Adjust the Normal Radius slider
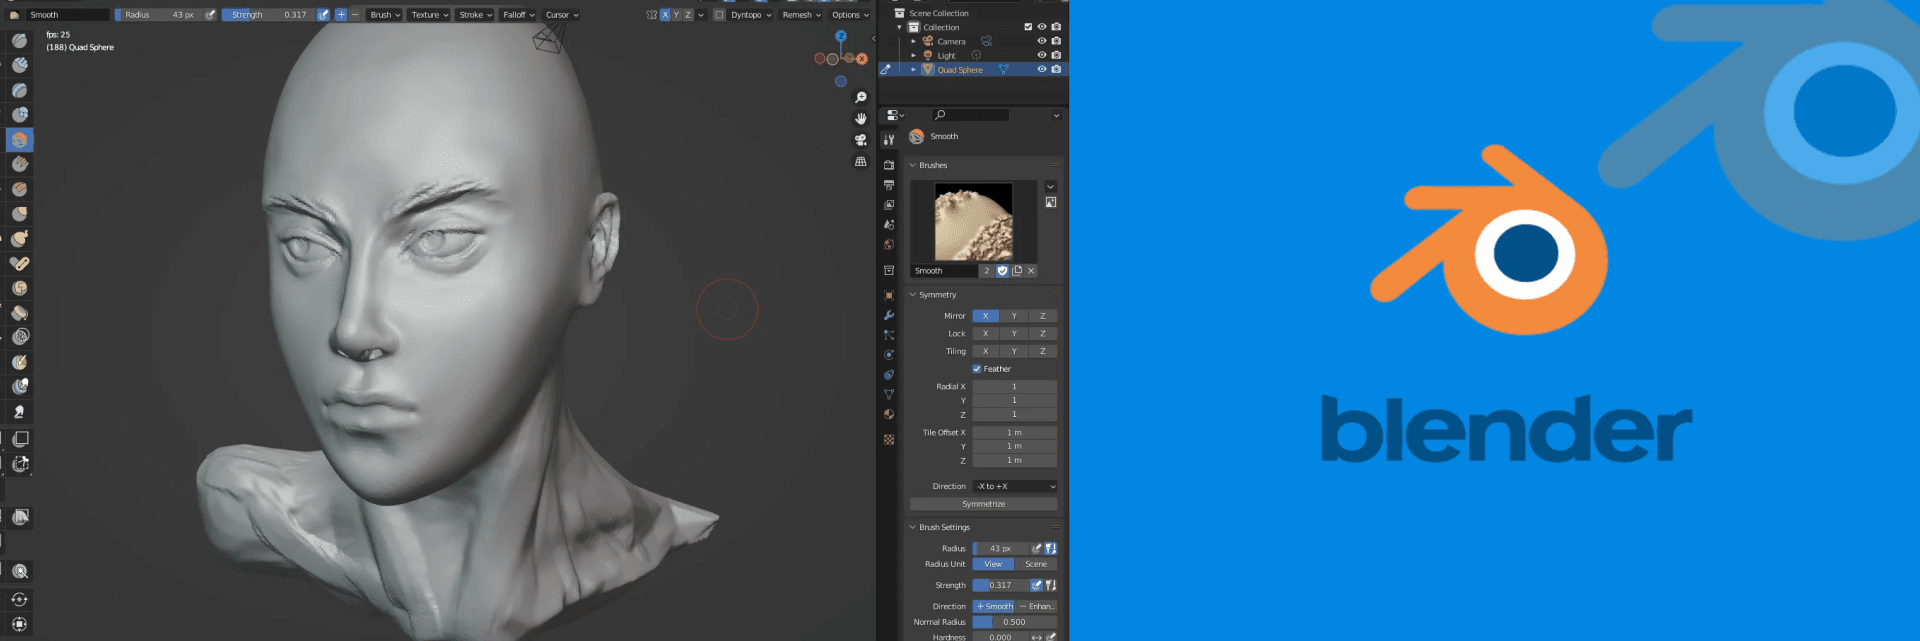This screenshot has width=1920, height=641. tap(1015, 622)
